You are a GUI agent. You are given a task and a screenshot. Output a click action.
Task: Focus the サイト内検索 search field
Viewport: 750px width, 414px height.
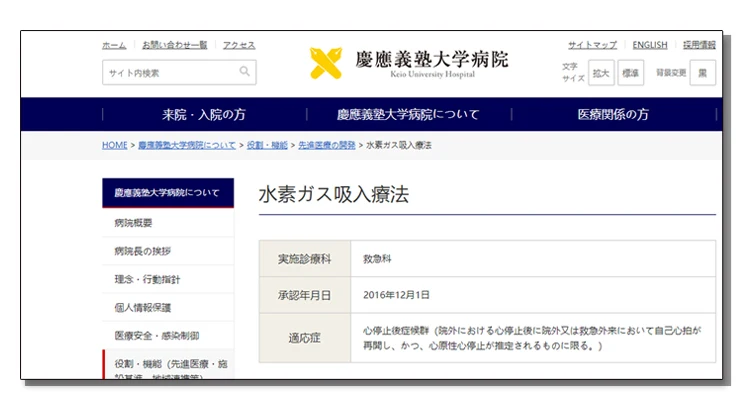(179, 72)
